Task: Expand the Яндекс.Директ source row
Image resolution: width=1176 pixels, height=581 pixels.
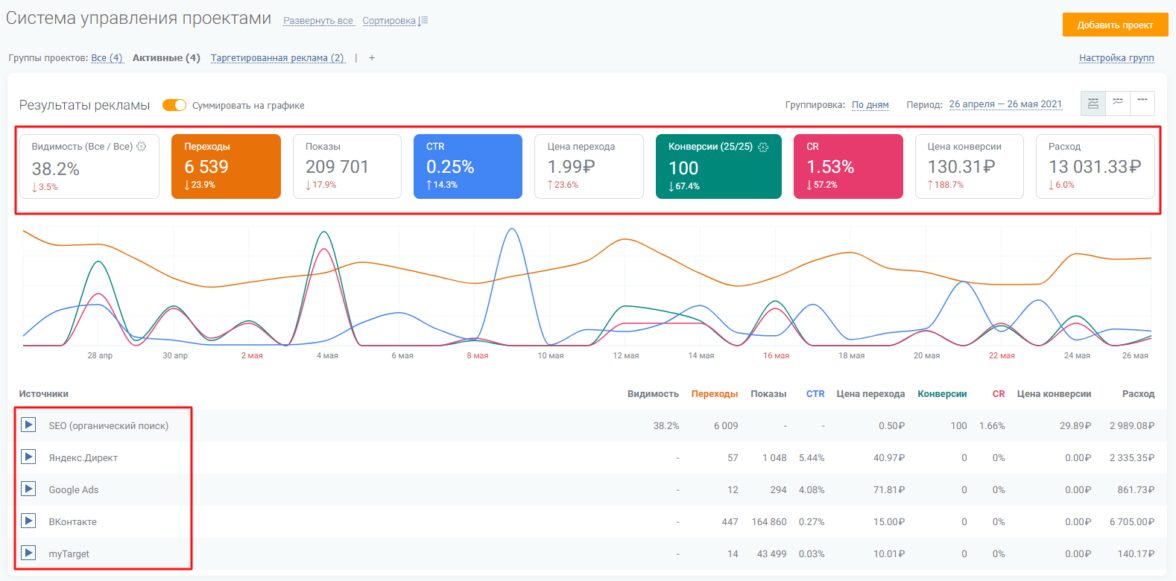Action: click(29, 457)
